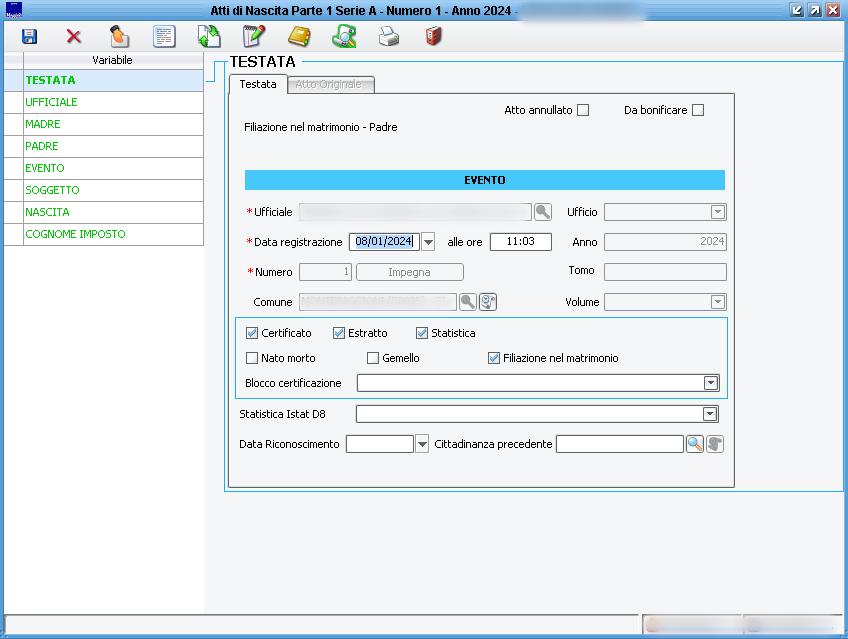Click the red X delete icon
The width and height of the screenshot is (848, 639).
(x=74, y=37)
